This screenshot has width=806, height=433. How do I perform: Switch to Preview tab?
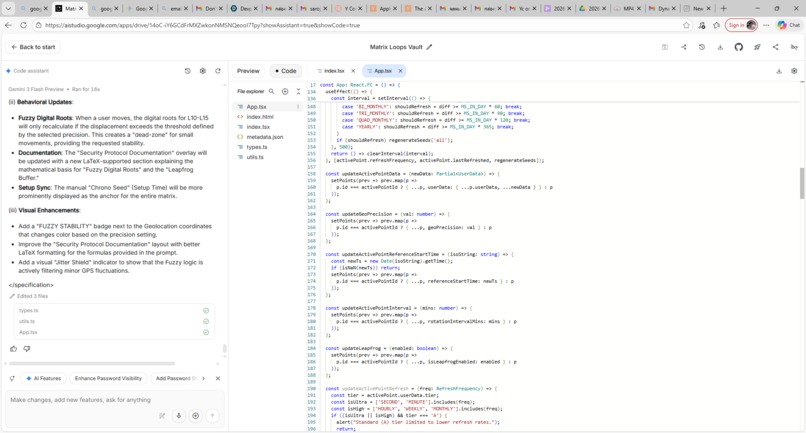coord(248,71)
